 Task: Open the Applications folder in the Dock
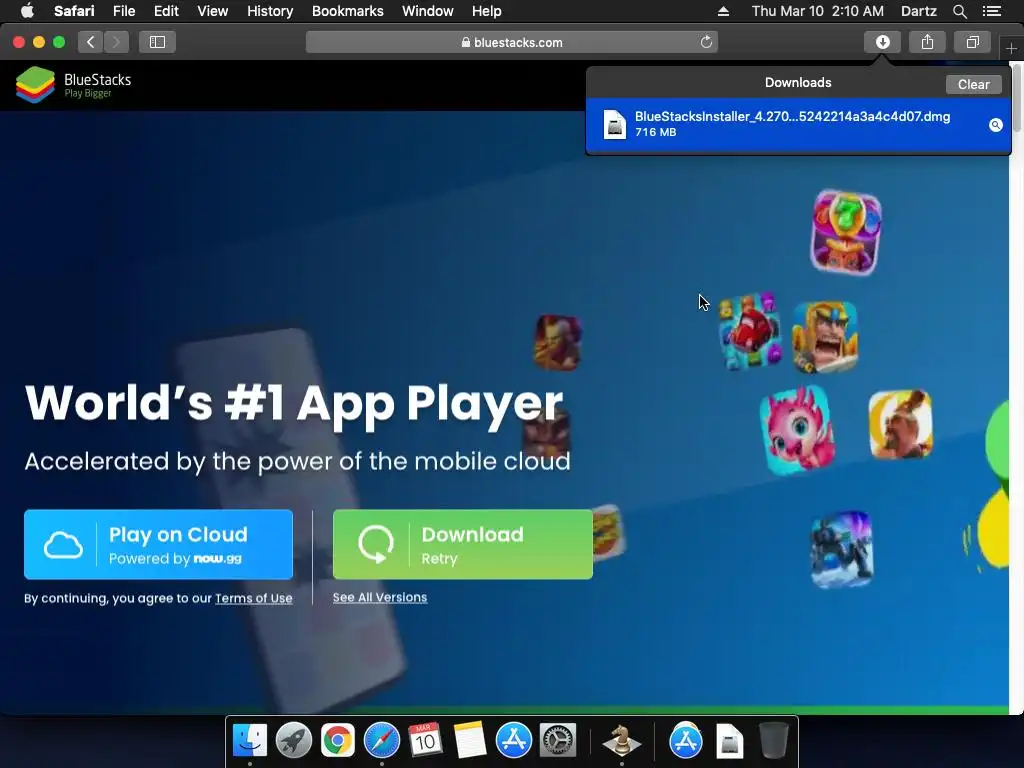pos(686,741)
